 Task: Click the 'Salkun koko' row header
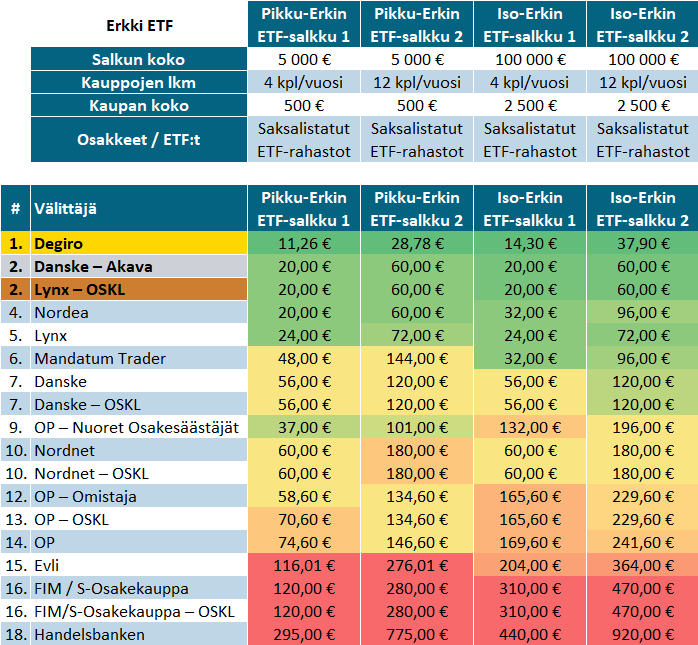pyautogui.click(x=139, y=59)
